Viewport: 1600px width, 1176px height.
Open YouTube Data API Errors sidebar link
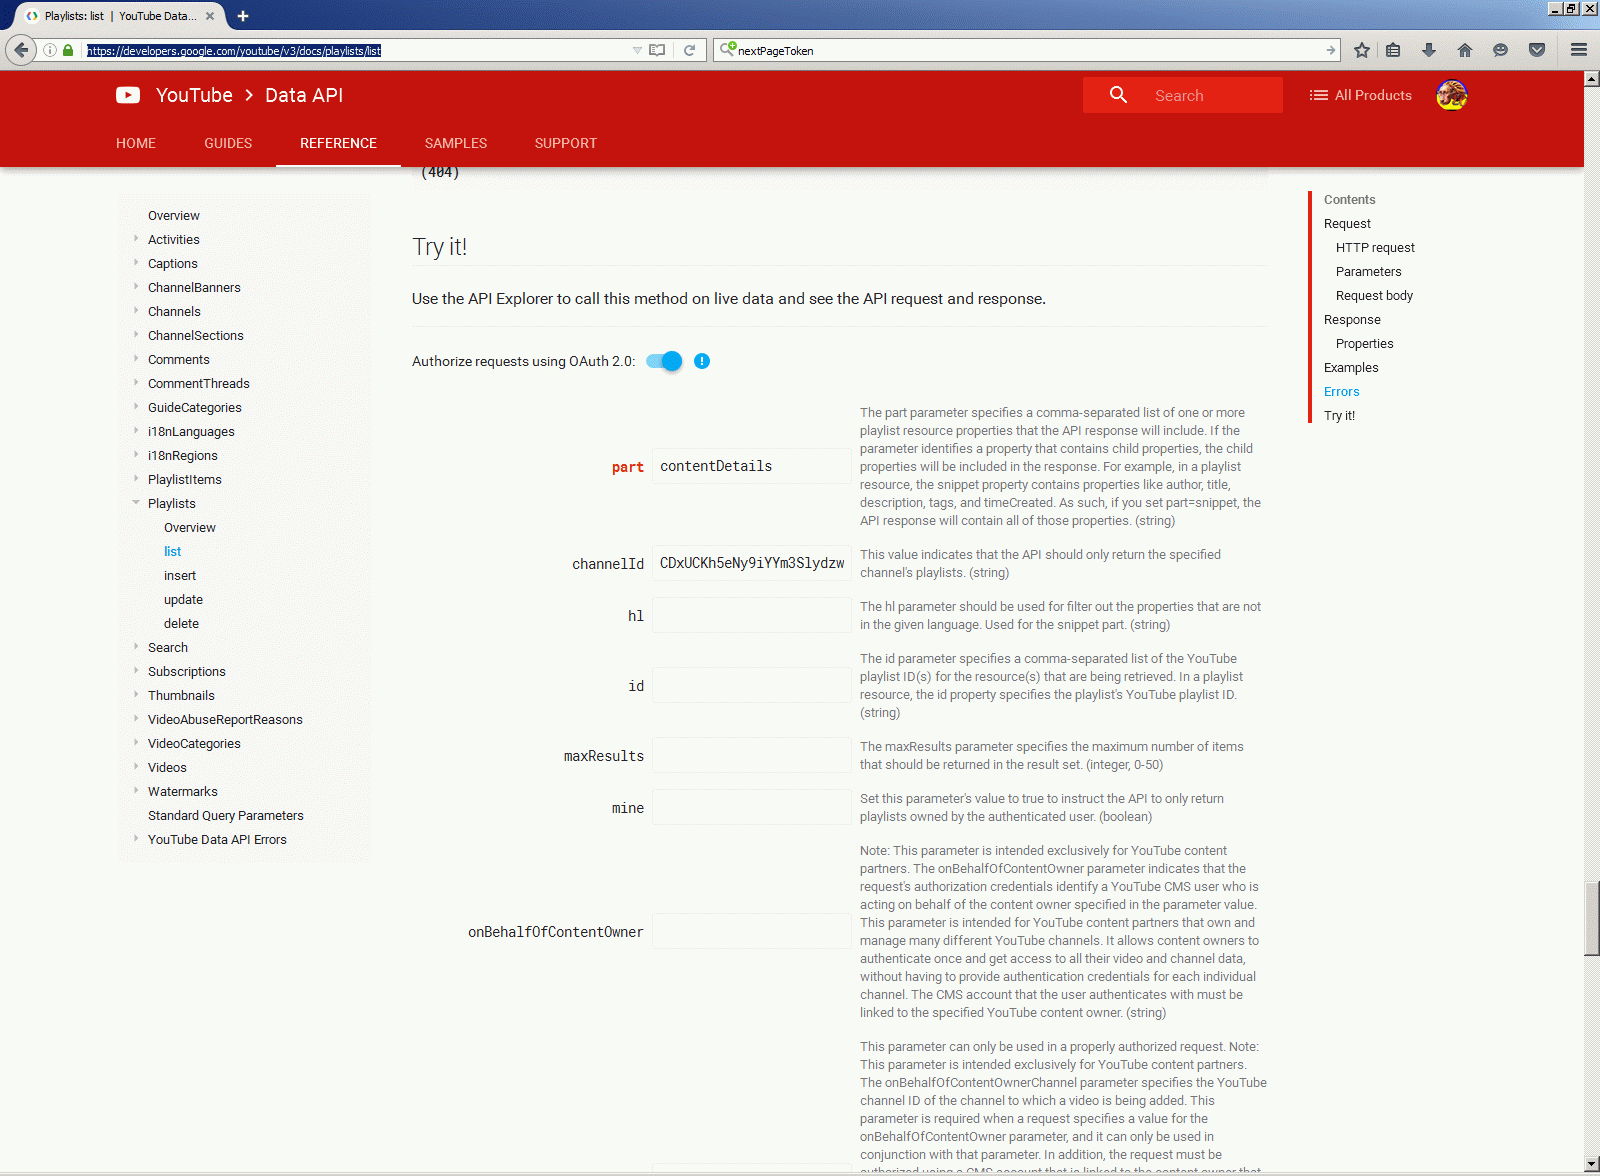(217, 839)
